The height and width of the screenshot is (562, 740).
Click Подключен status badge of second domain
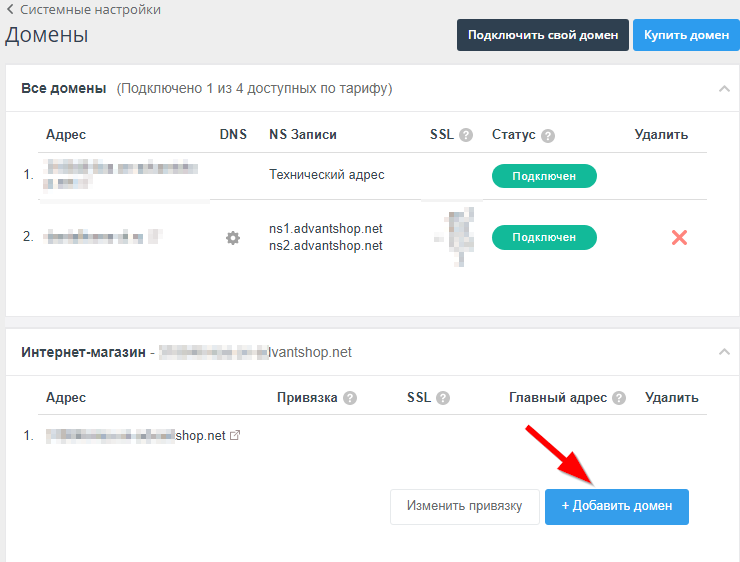click(x=544, y=237)
